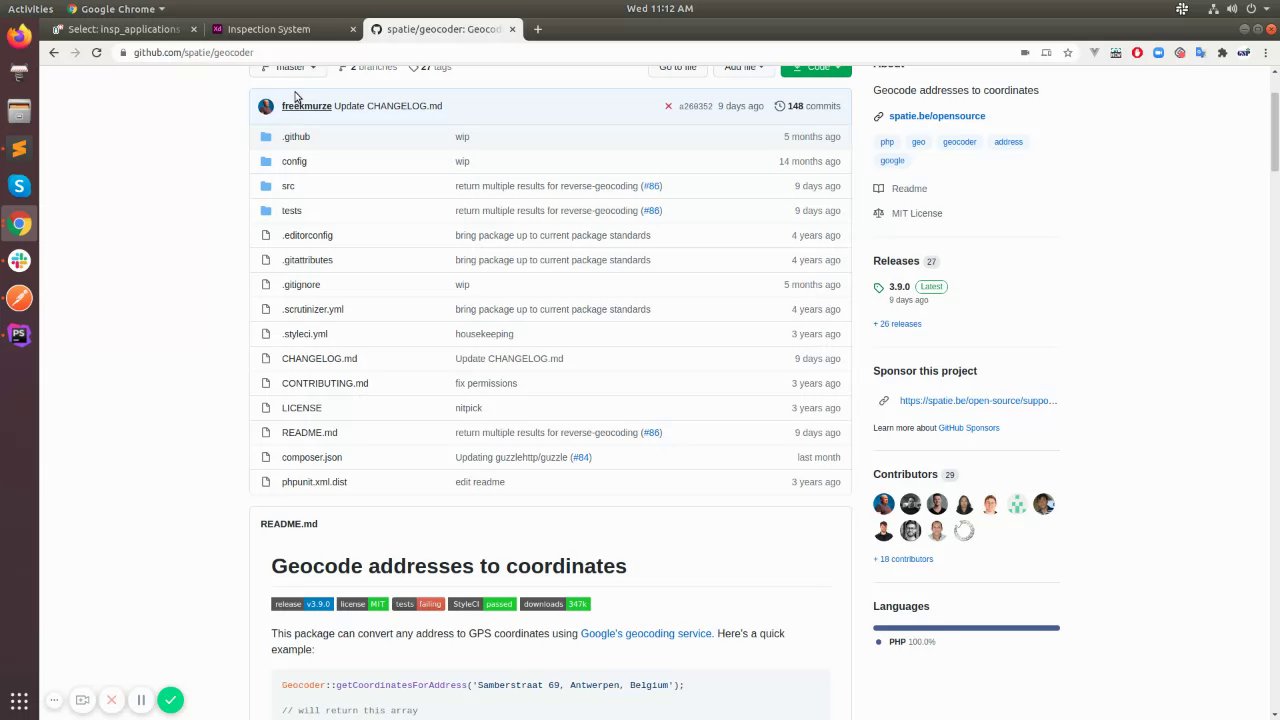
Task: Open the system power menu arrow
Action: (1265, 9)
